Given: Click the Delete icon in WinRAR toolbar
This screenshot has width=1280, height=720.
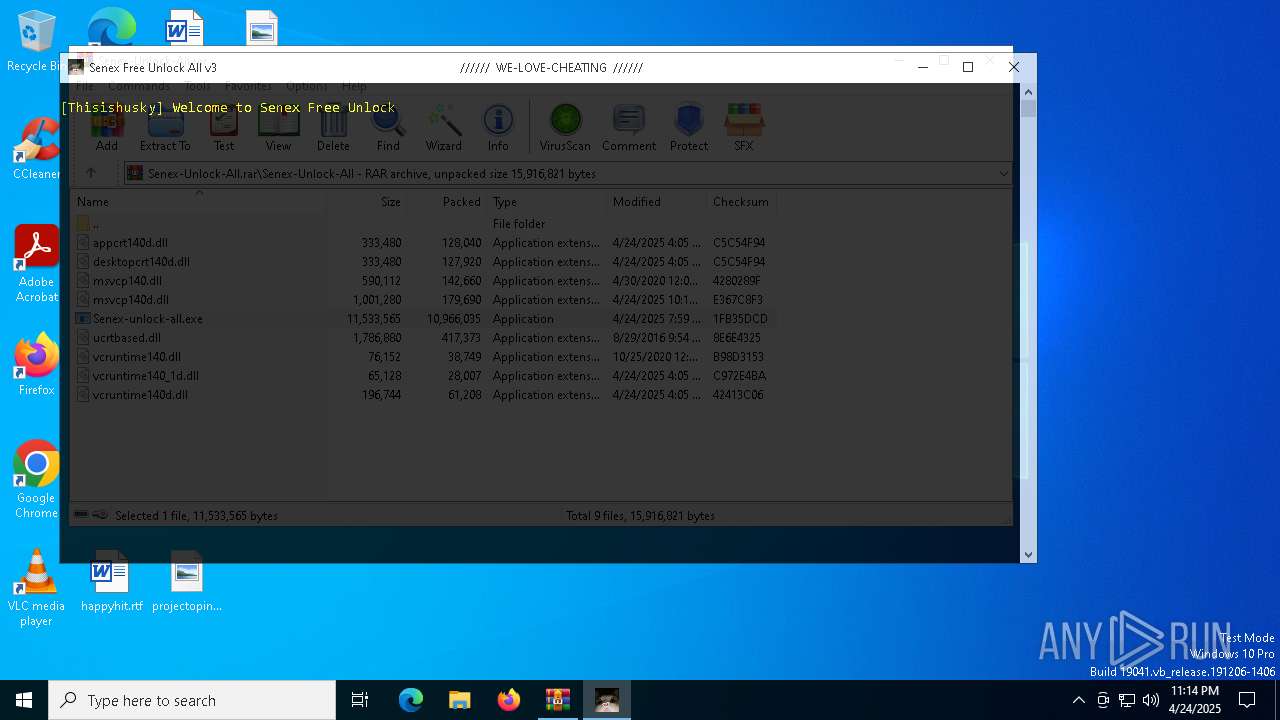Looking at the screenshot, I should tap(333, 128).
